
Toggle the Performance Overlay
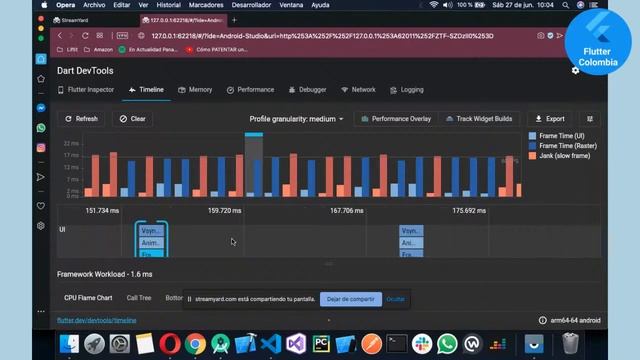(396, 119)
